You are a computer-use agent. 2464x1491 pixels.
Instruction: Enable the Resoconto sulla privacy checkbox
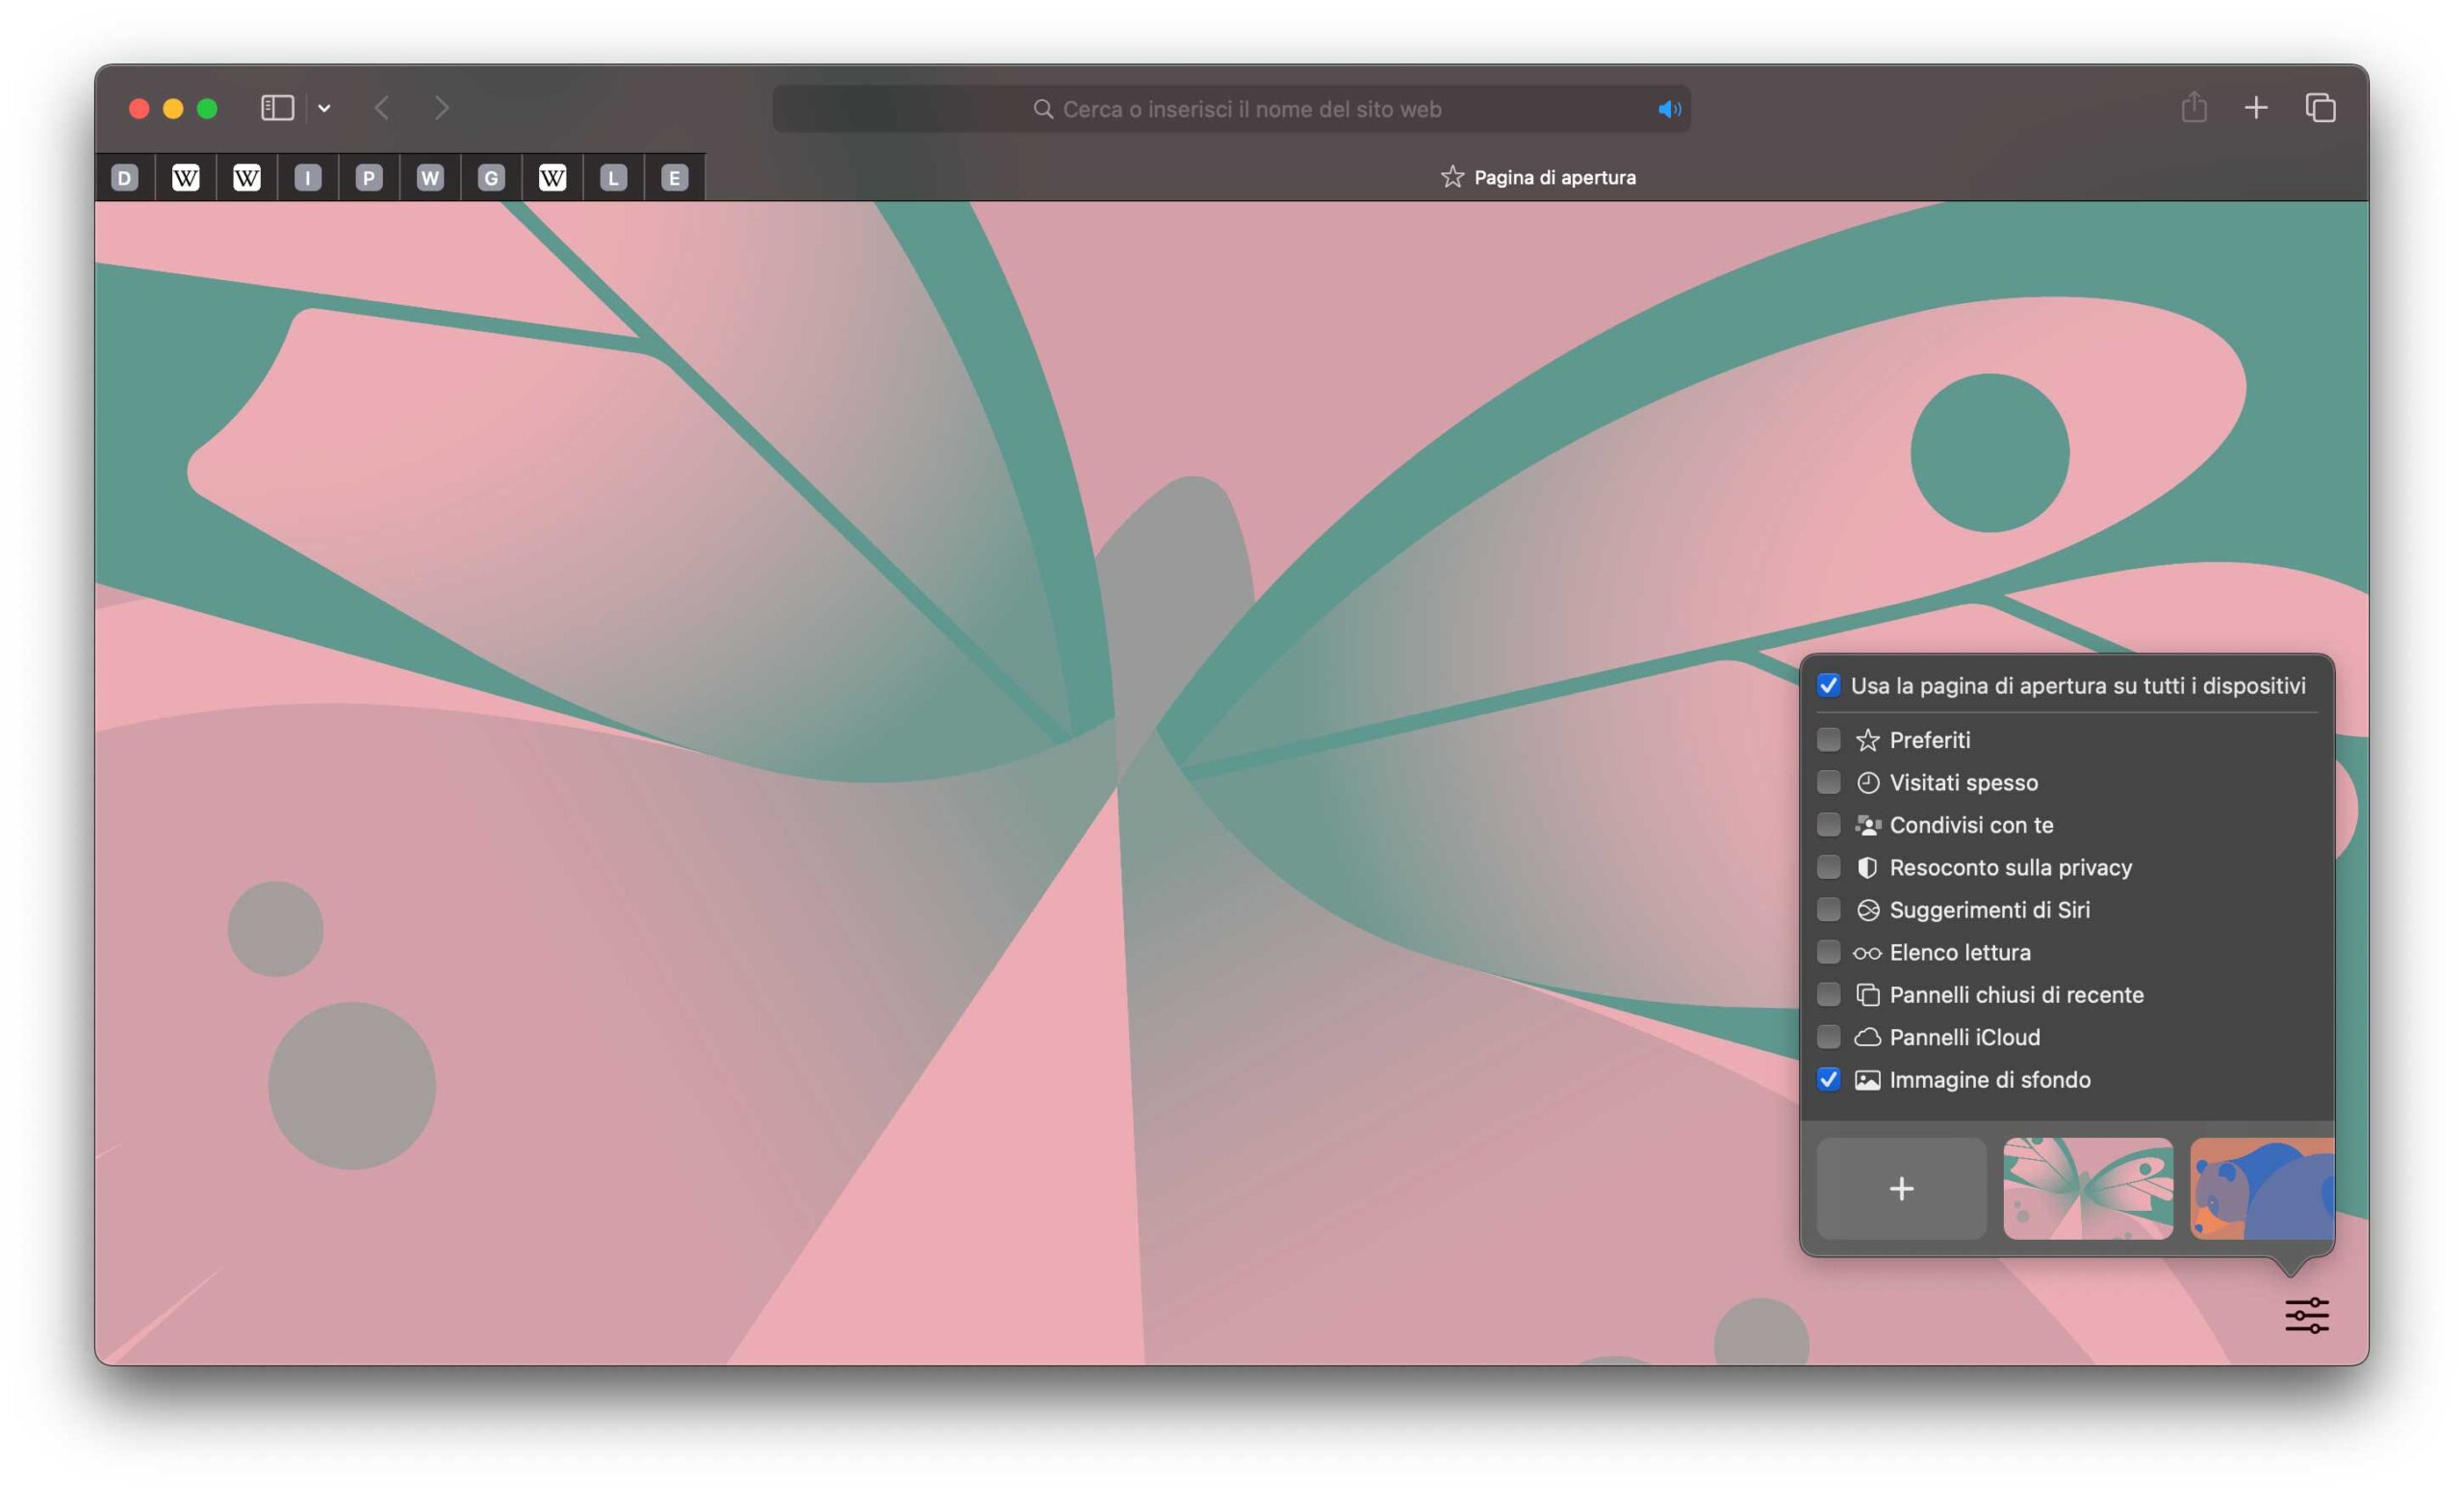pyautogui.click(x=1828, y=867)
